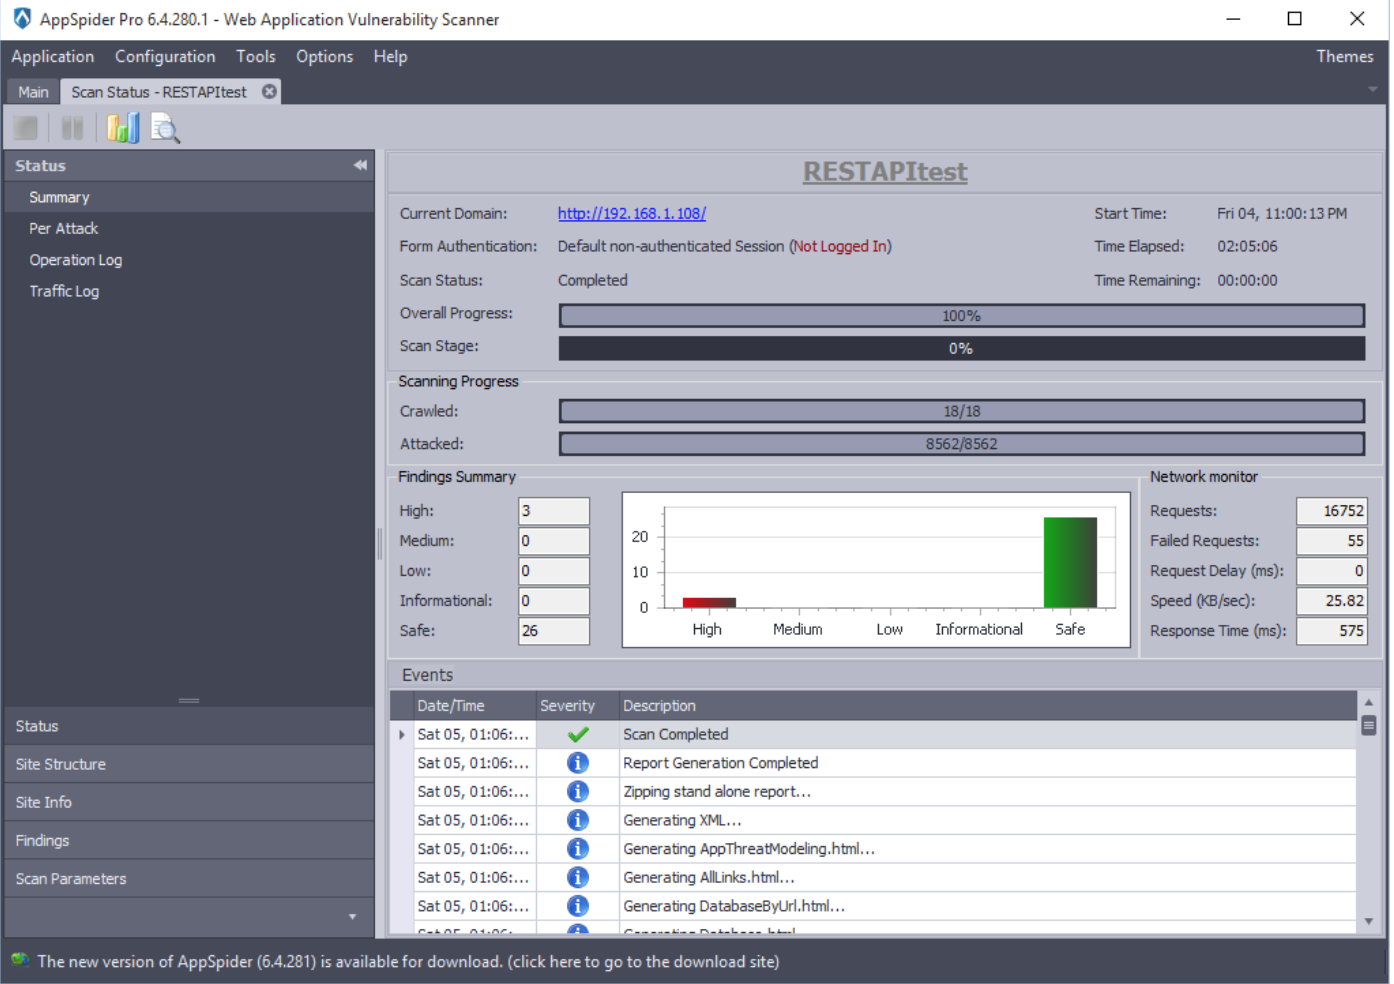The height and width of the screenshot is (984, 1394).
Task: Select the Scan Status - RESTAPItest tab
Action: point(159,92)
